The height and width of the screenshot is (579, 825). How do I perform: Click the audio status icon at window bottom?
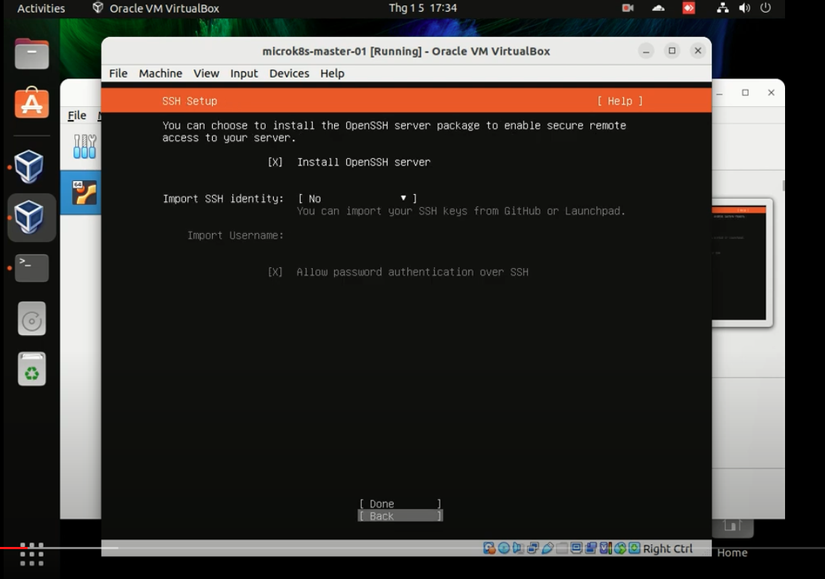(x=517, y=548)
